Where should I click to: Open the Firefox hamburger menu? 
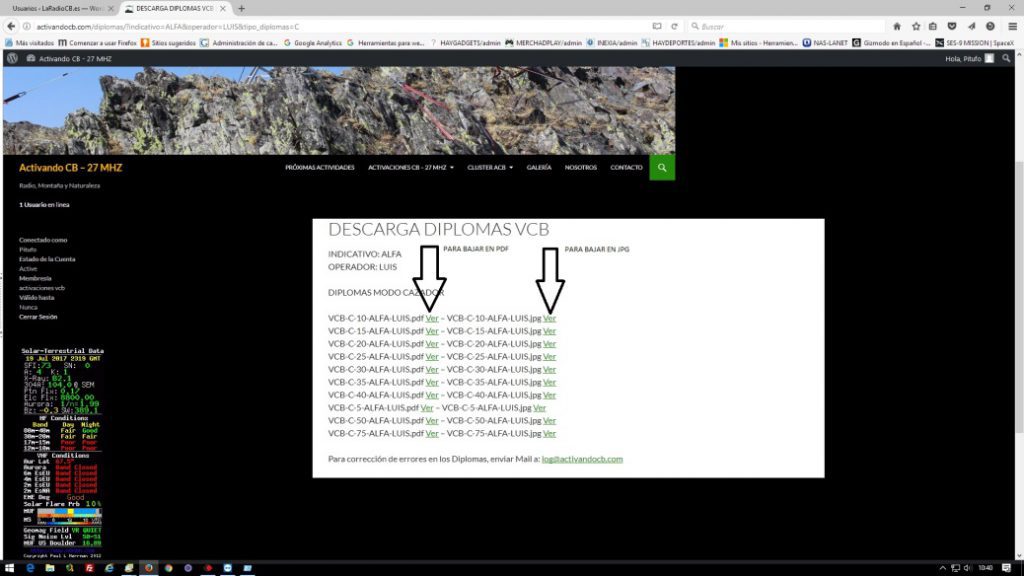[x=1012, y=26]
